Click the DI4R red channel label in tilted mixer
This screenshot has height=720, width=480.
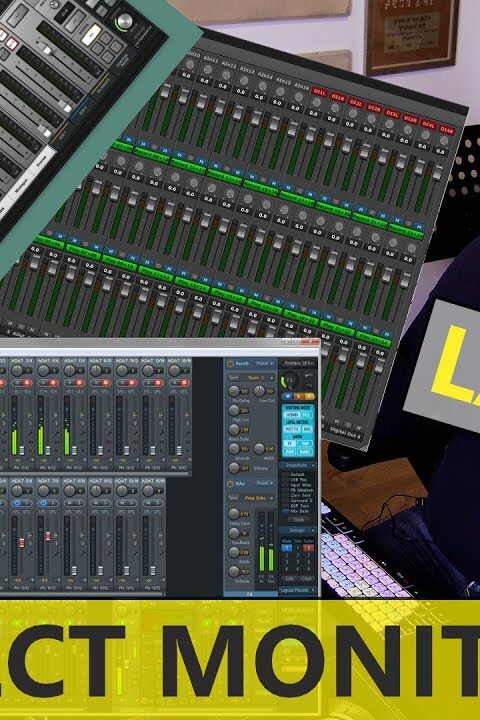(447, 130)
